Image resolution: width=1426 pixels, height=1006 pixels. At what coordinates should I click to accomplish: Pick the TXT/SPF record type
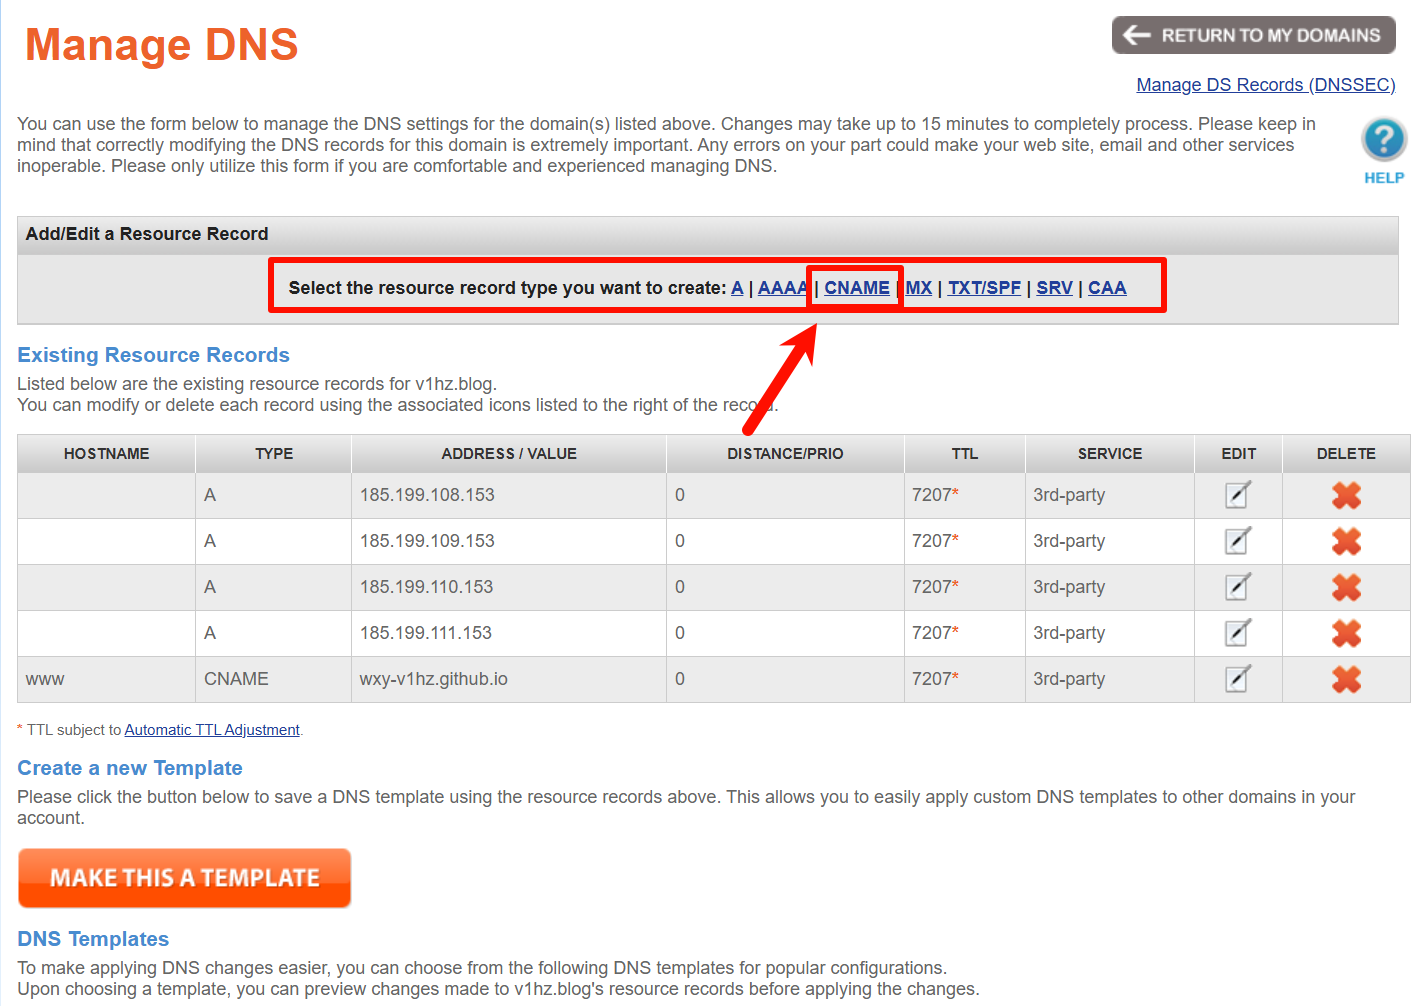(x=984, y=288)
